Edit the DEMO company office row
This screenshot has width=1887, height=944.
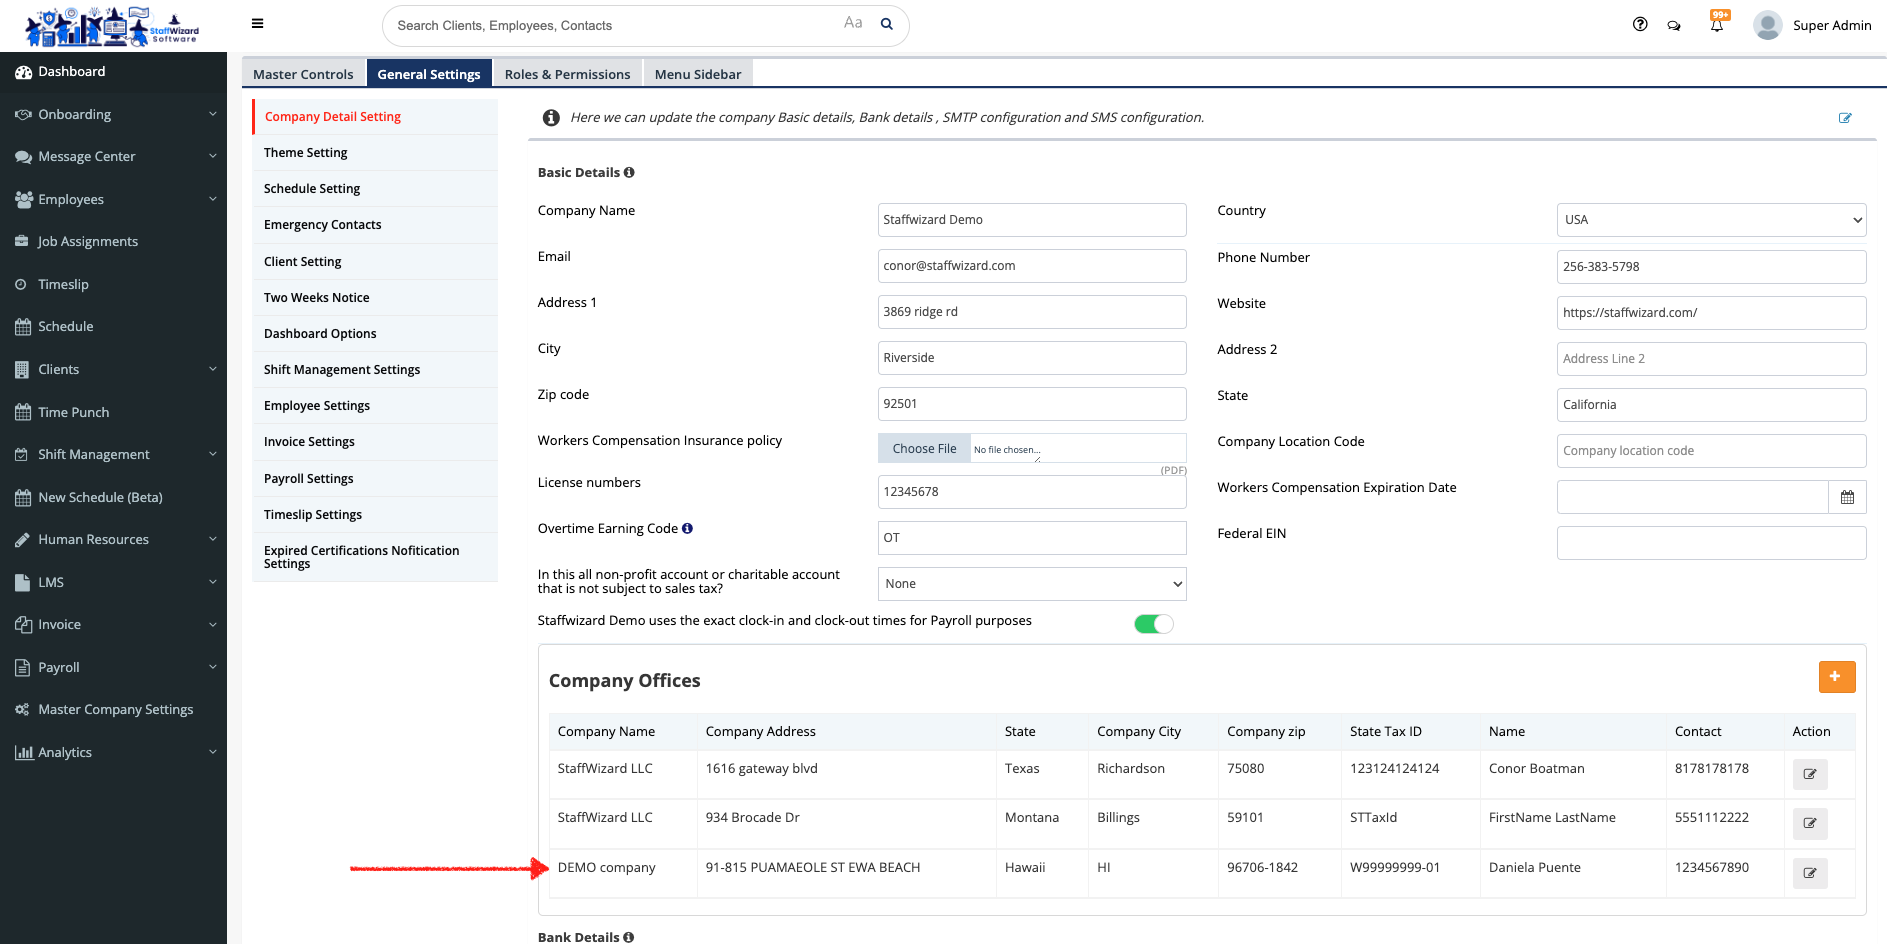[x=1809, y=873]
